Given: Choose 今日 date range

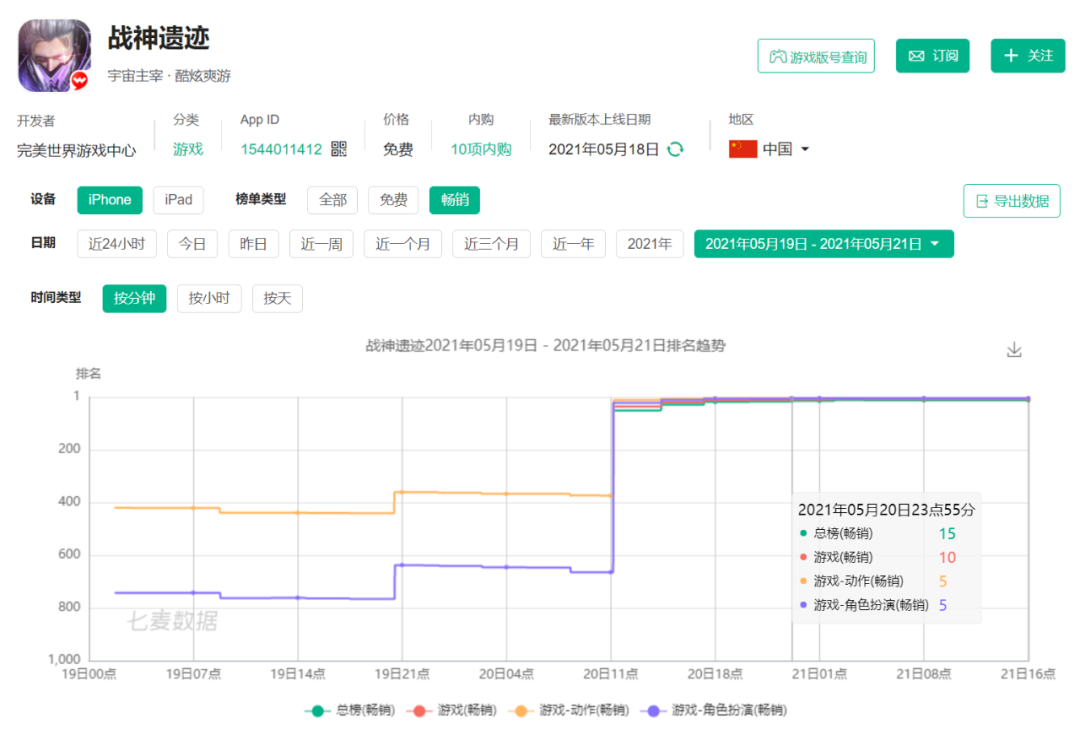Looking at the screenshot, I should tap(192, 244).
